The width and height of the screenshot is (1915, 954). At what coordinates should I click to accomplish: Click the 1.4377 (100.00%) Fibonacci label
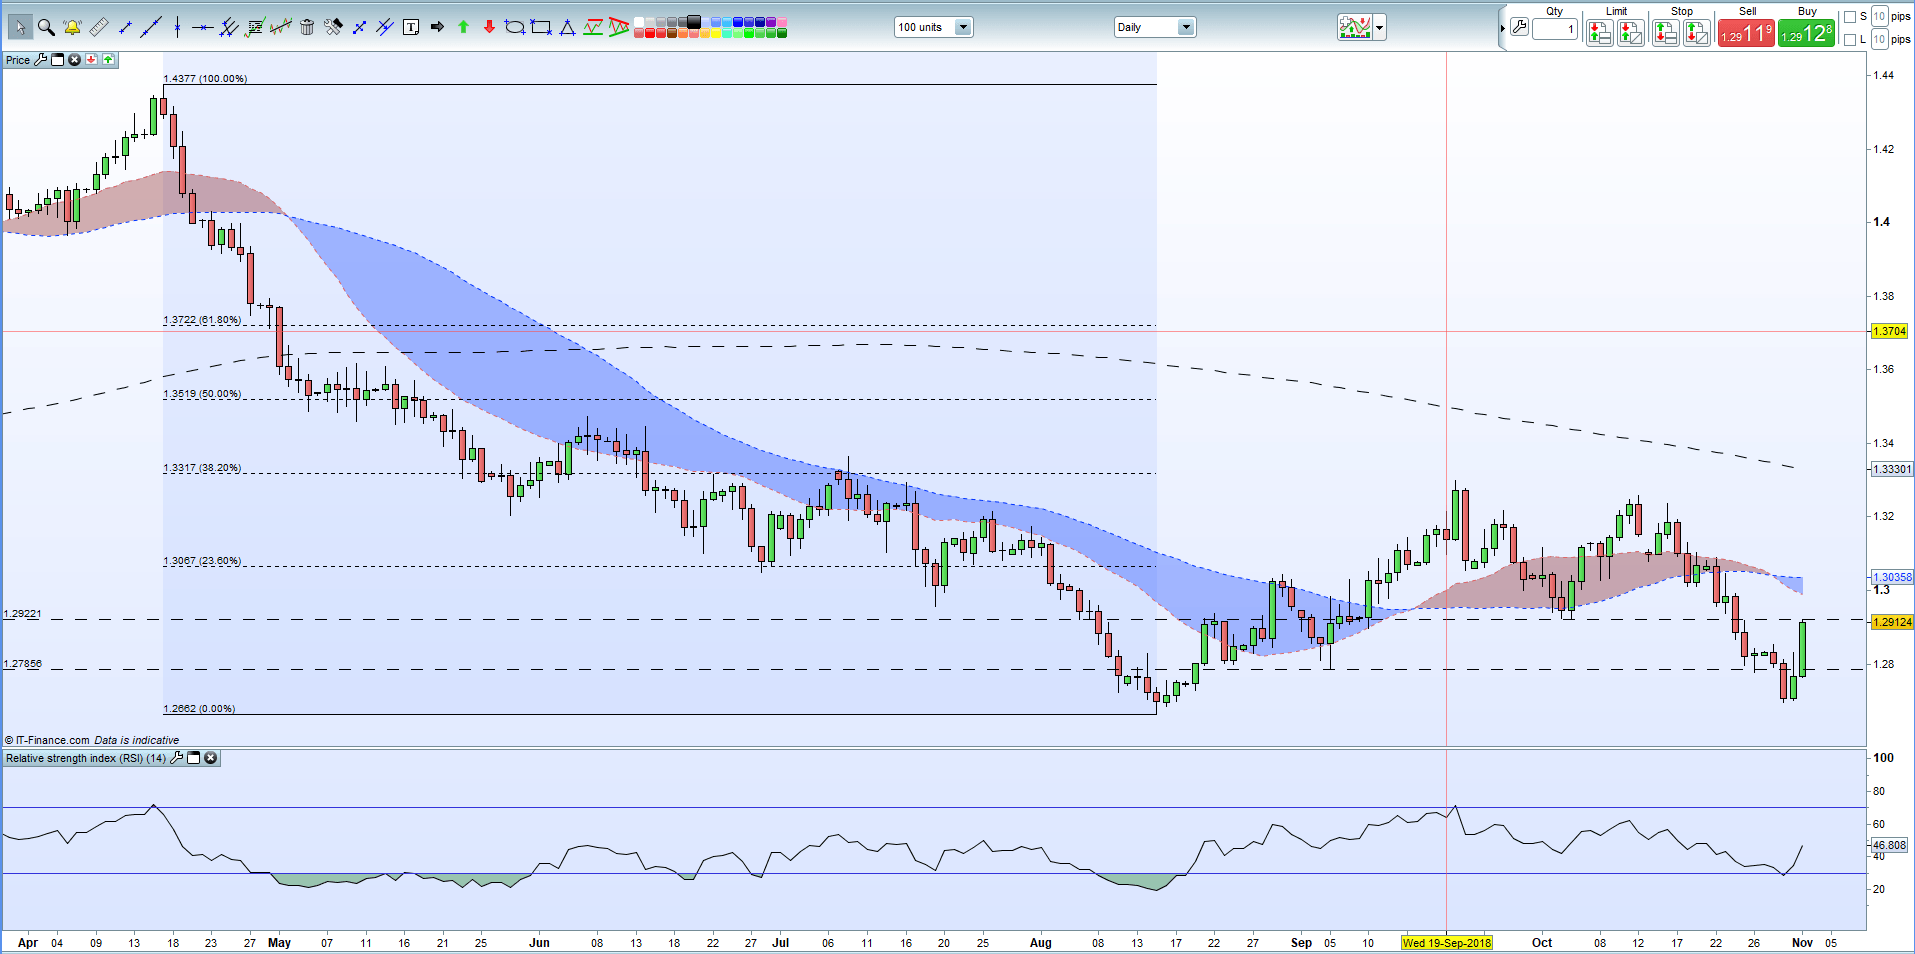click(205, 78)
